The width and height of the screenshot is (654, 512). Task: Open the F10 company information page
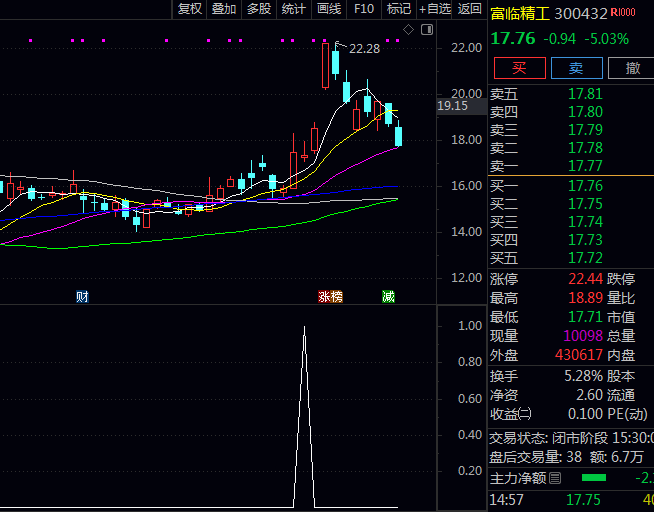[x=364, y=9]
